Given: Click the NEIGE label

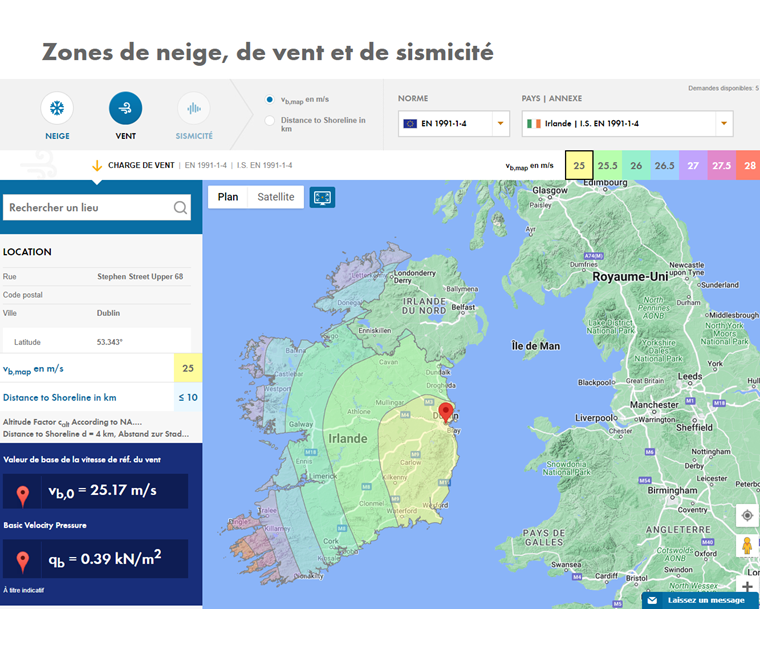Looking at the screenshot, I should pyautogui.click(x=57, y=136).
